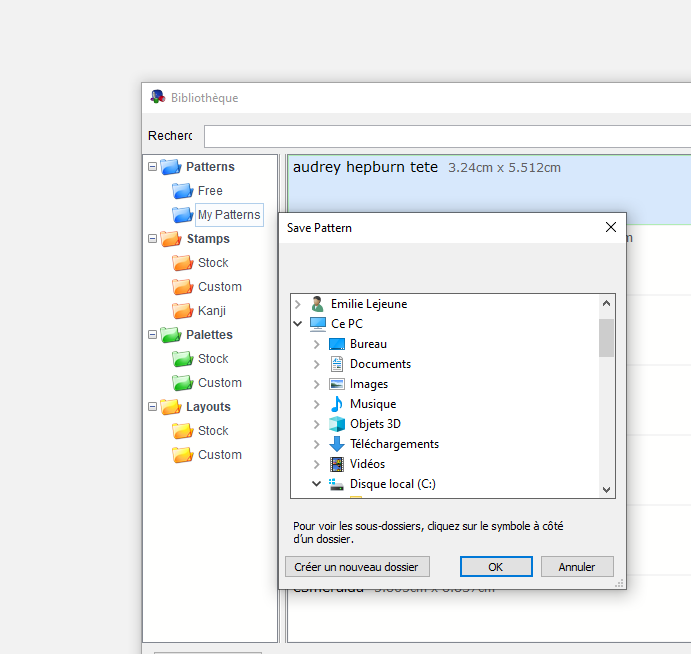Select the blue Free patterns folder icon
The height and width of the screenshot is (654, 691).
click(x=182, y=191)
